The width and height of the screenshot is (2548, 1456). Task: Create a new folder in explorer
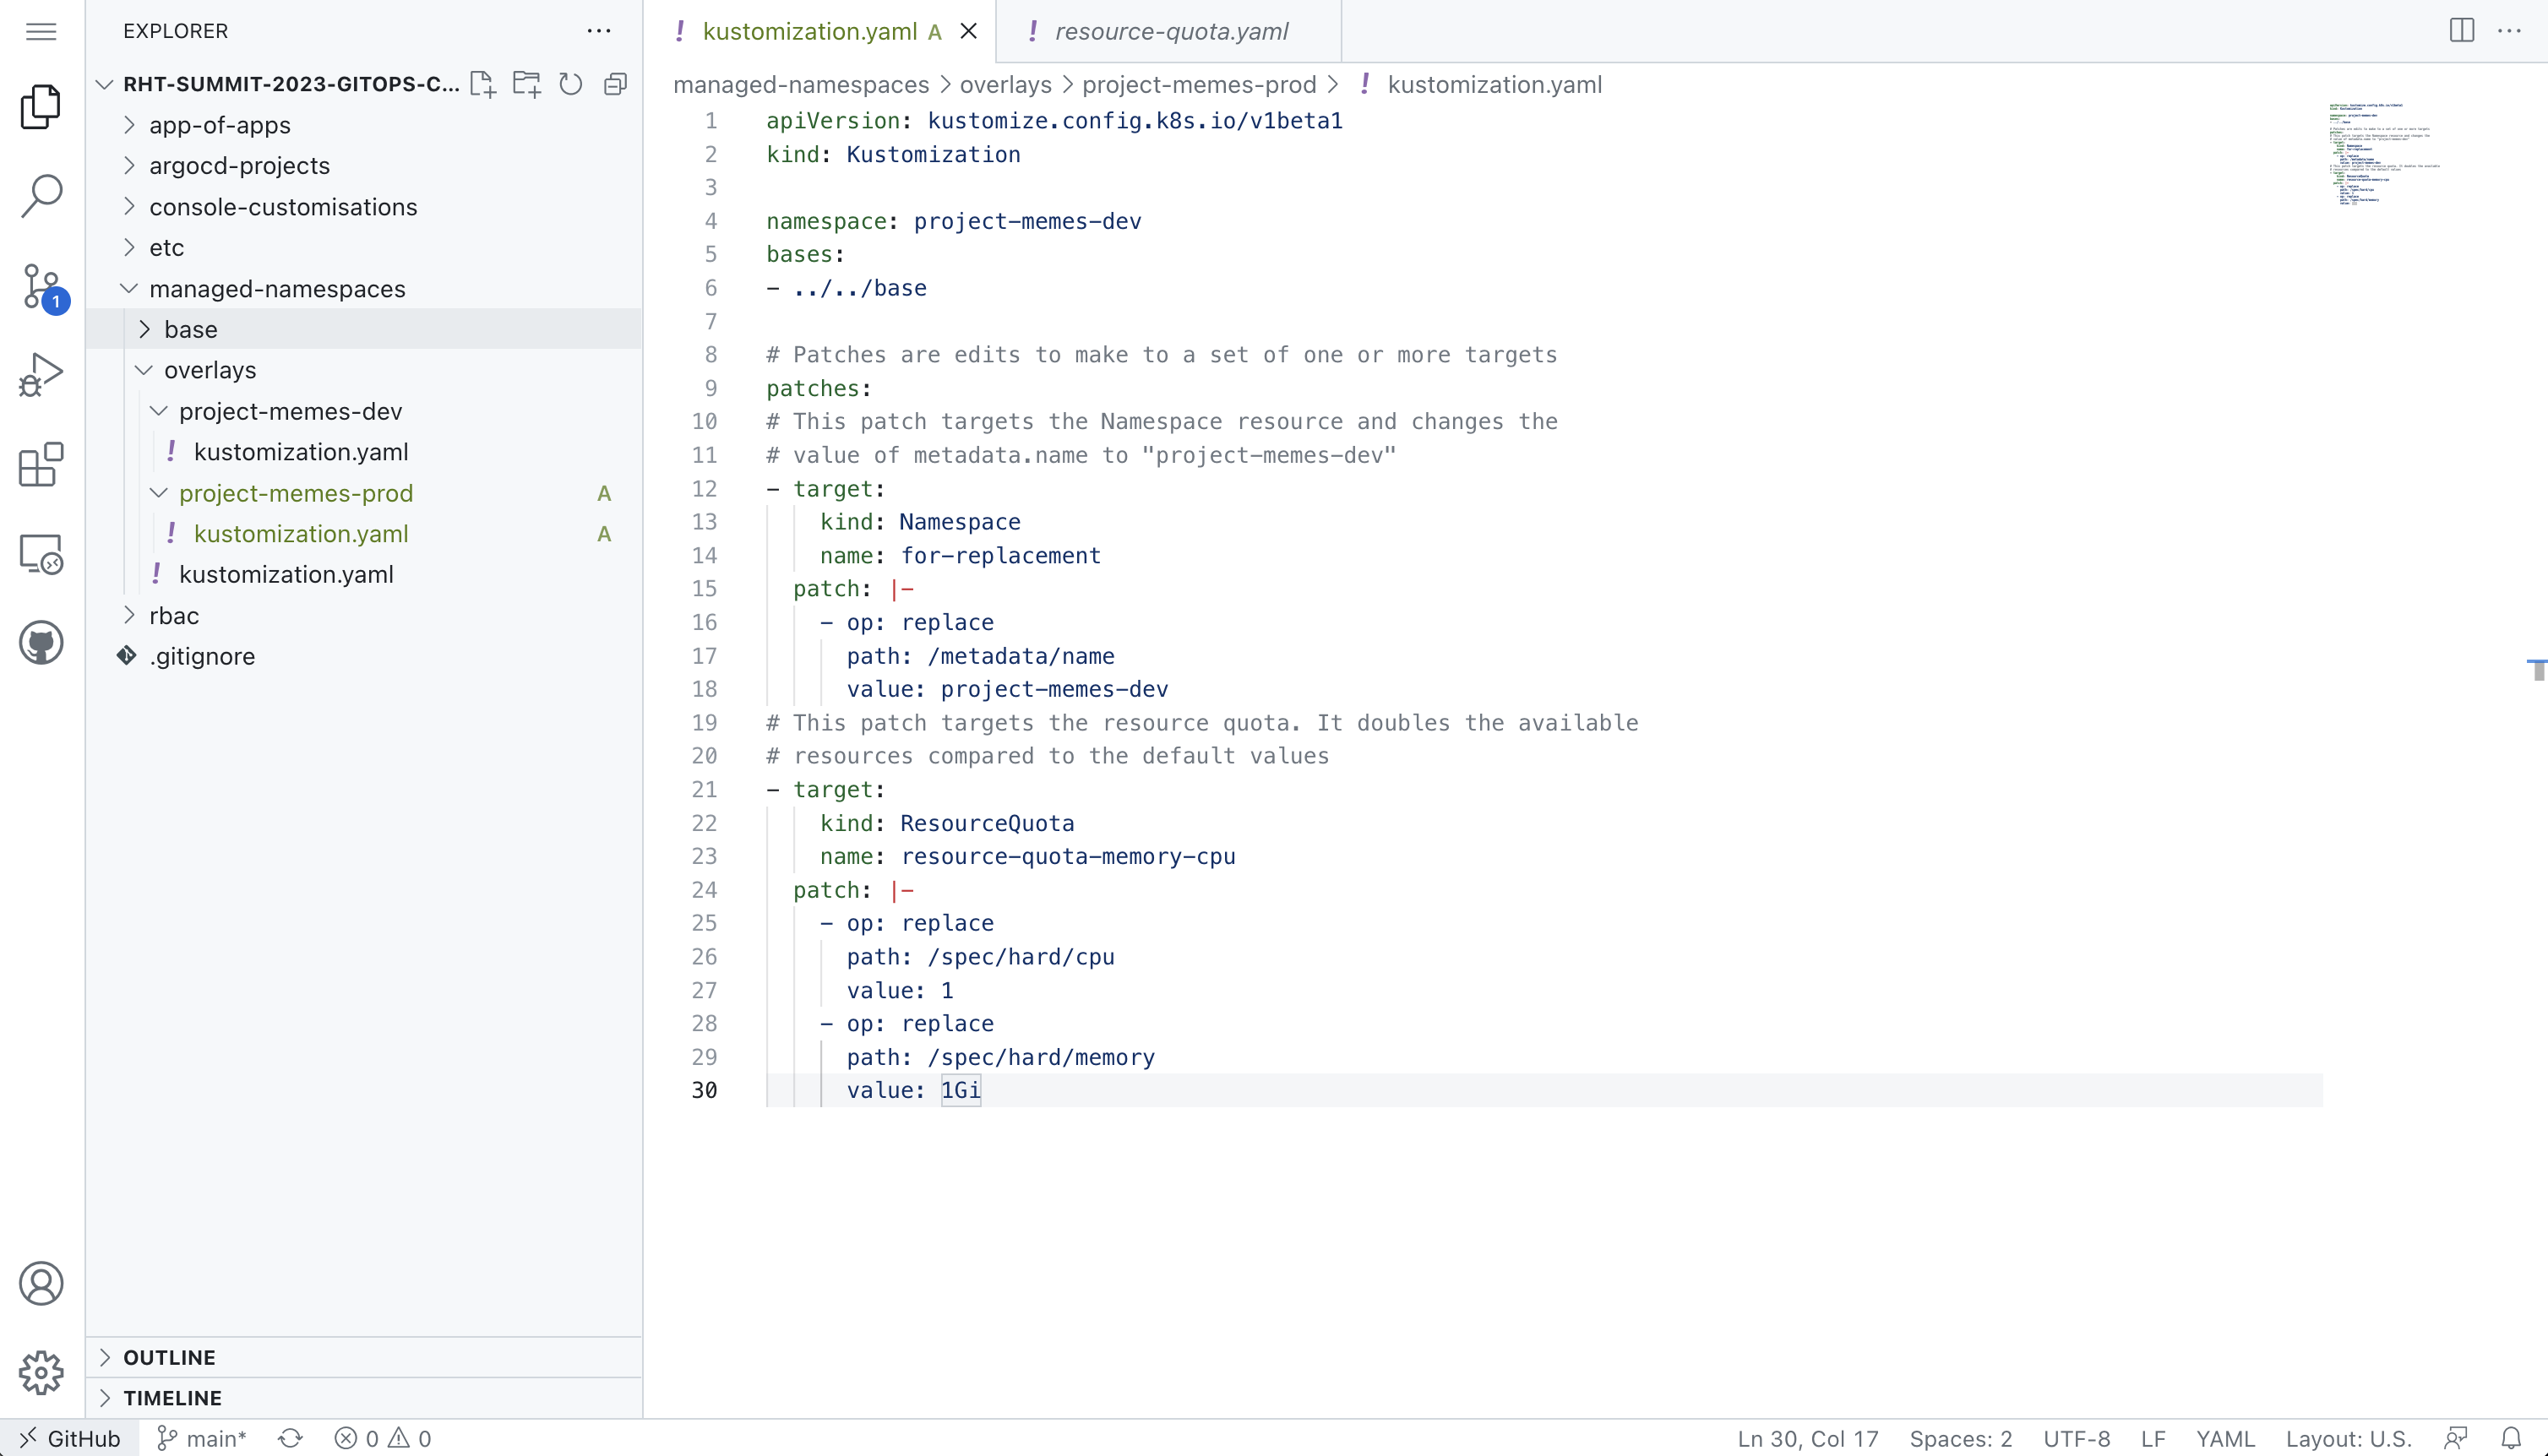[527, 84]
